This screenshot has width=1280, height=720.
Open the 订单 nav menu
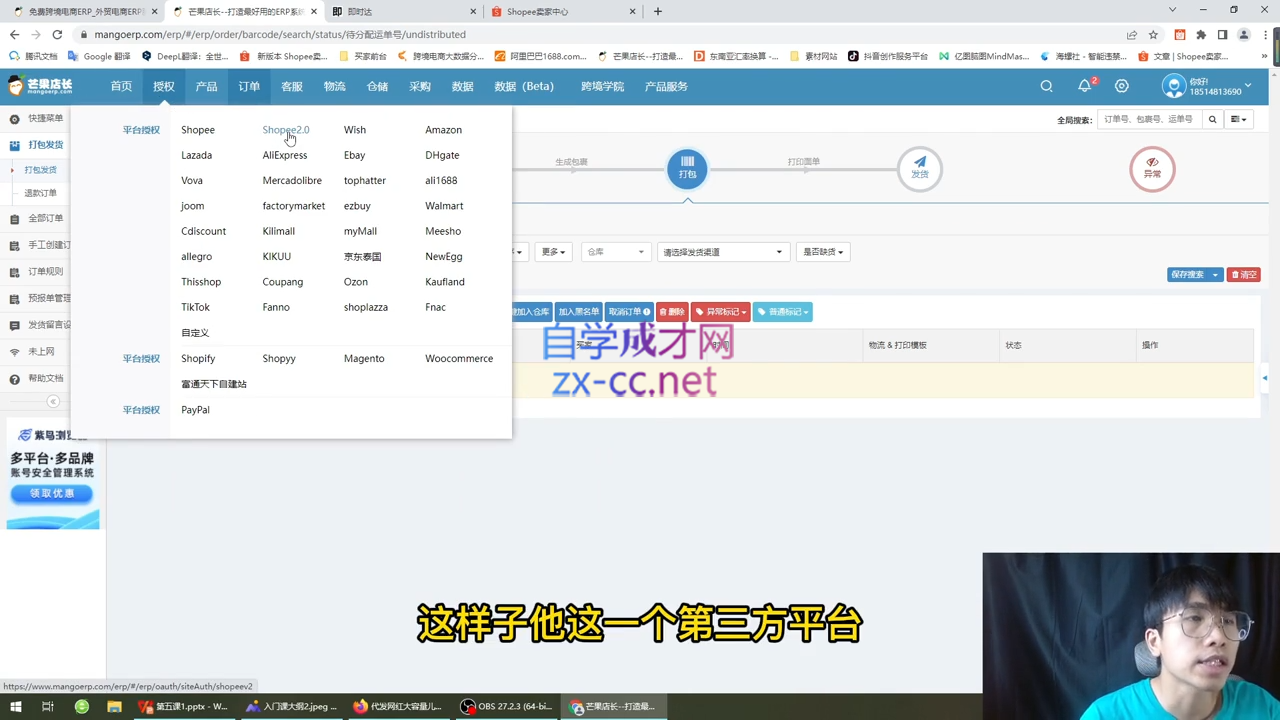pos(249,86)
